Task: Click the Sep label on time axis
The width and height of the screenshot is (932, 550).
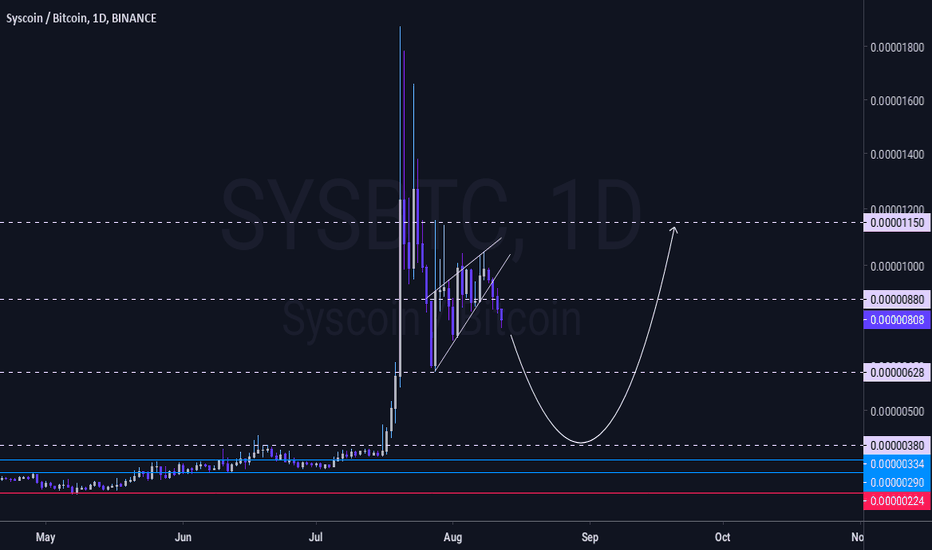Action: 590,538
